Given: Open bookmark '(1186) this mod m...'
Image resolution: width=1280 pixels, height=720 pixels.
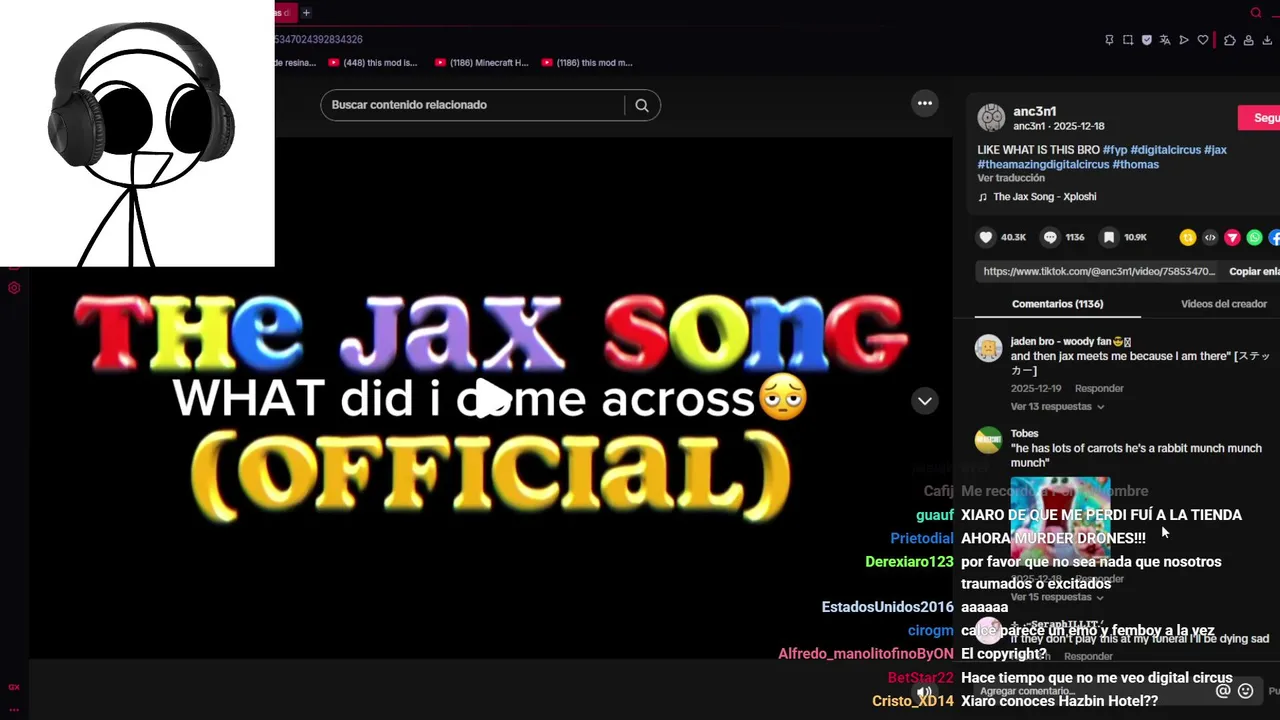Looking at the screenshot, I should pos(587,63).
